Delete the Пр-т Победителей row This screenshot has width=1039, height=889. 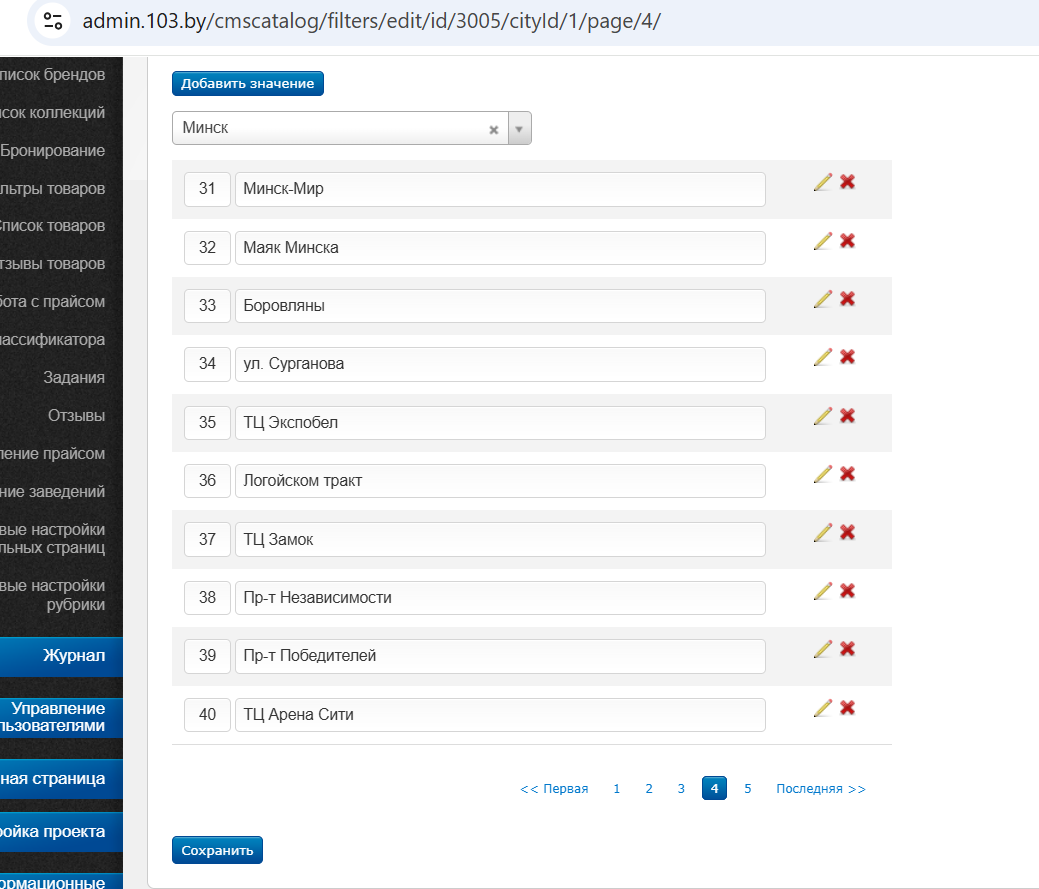pyautogui.click(x=848, y=649)
